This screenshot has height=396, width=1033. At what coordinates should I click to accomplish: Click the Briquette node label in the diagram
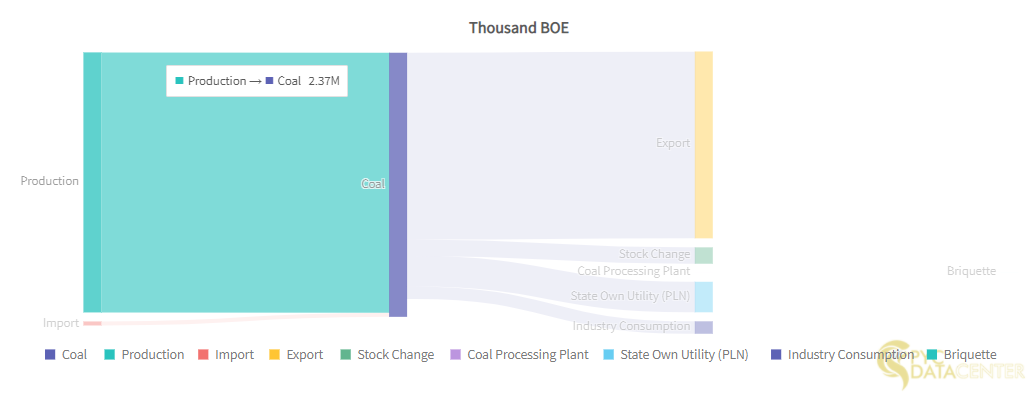[x=972, y=271]
